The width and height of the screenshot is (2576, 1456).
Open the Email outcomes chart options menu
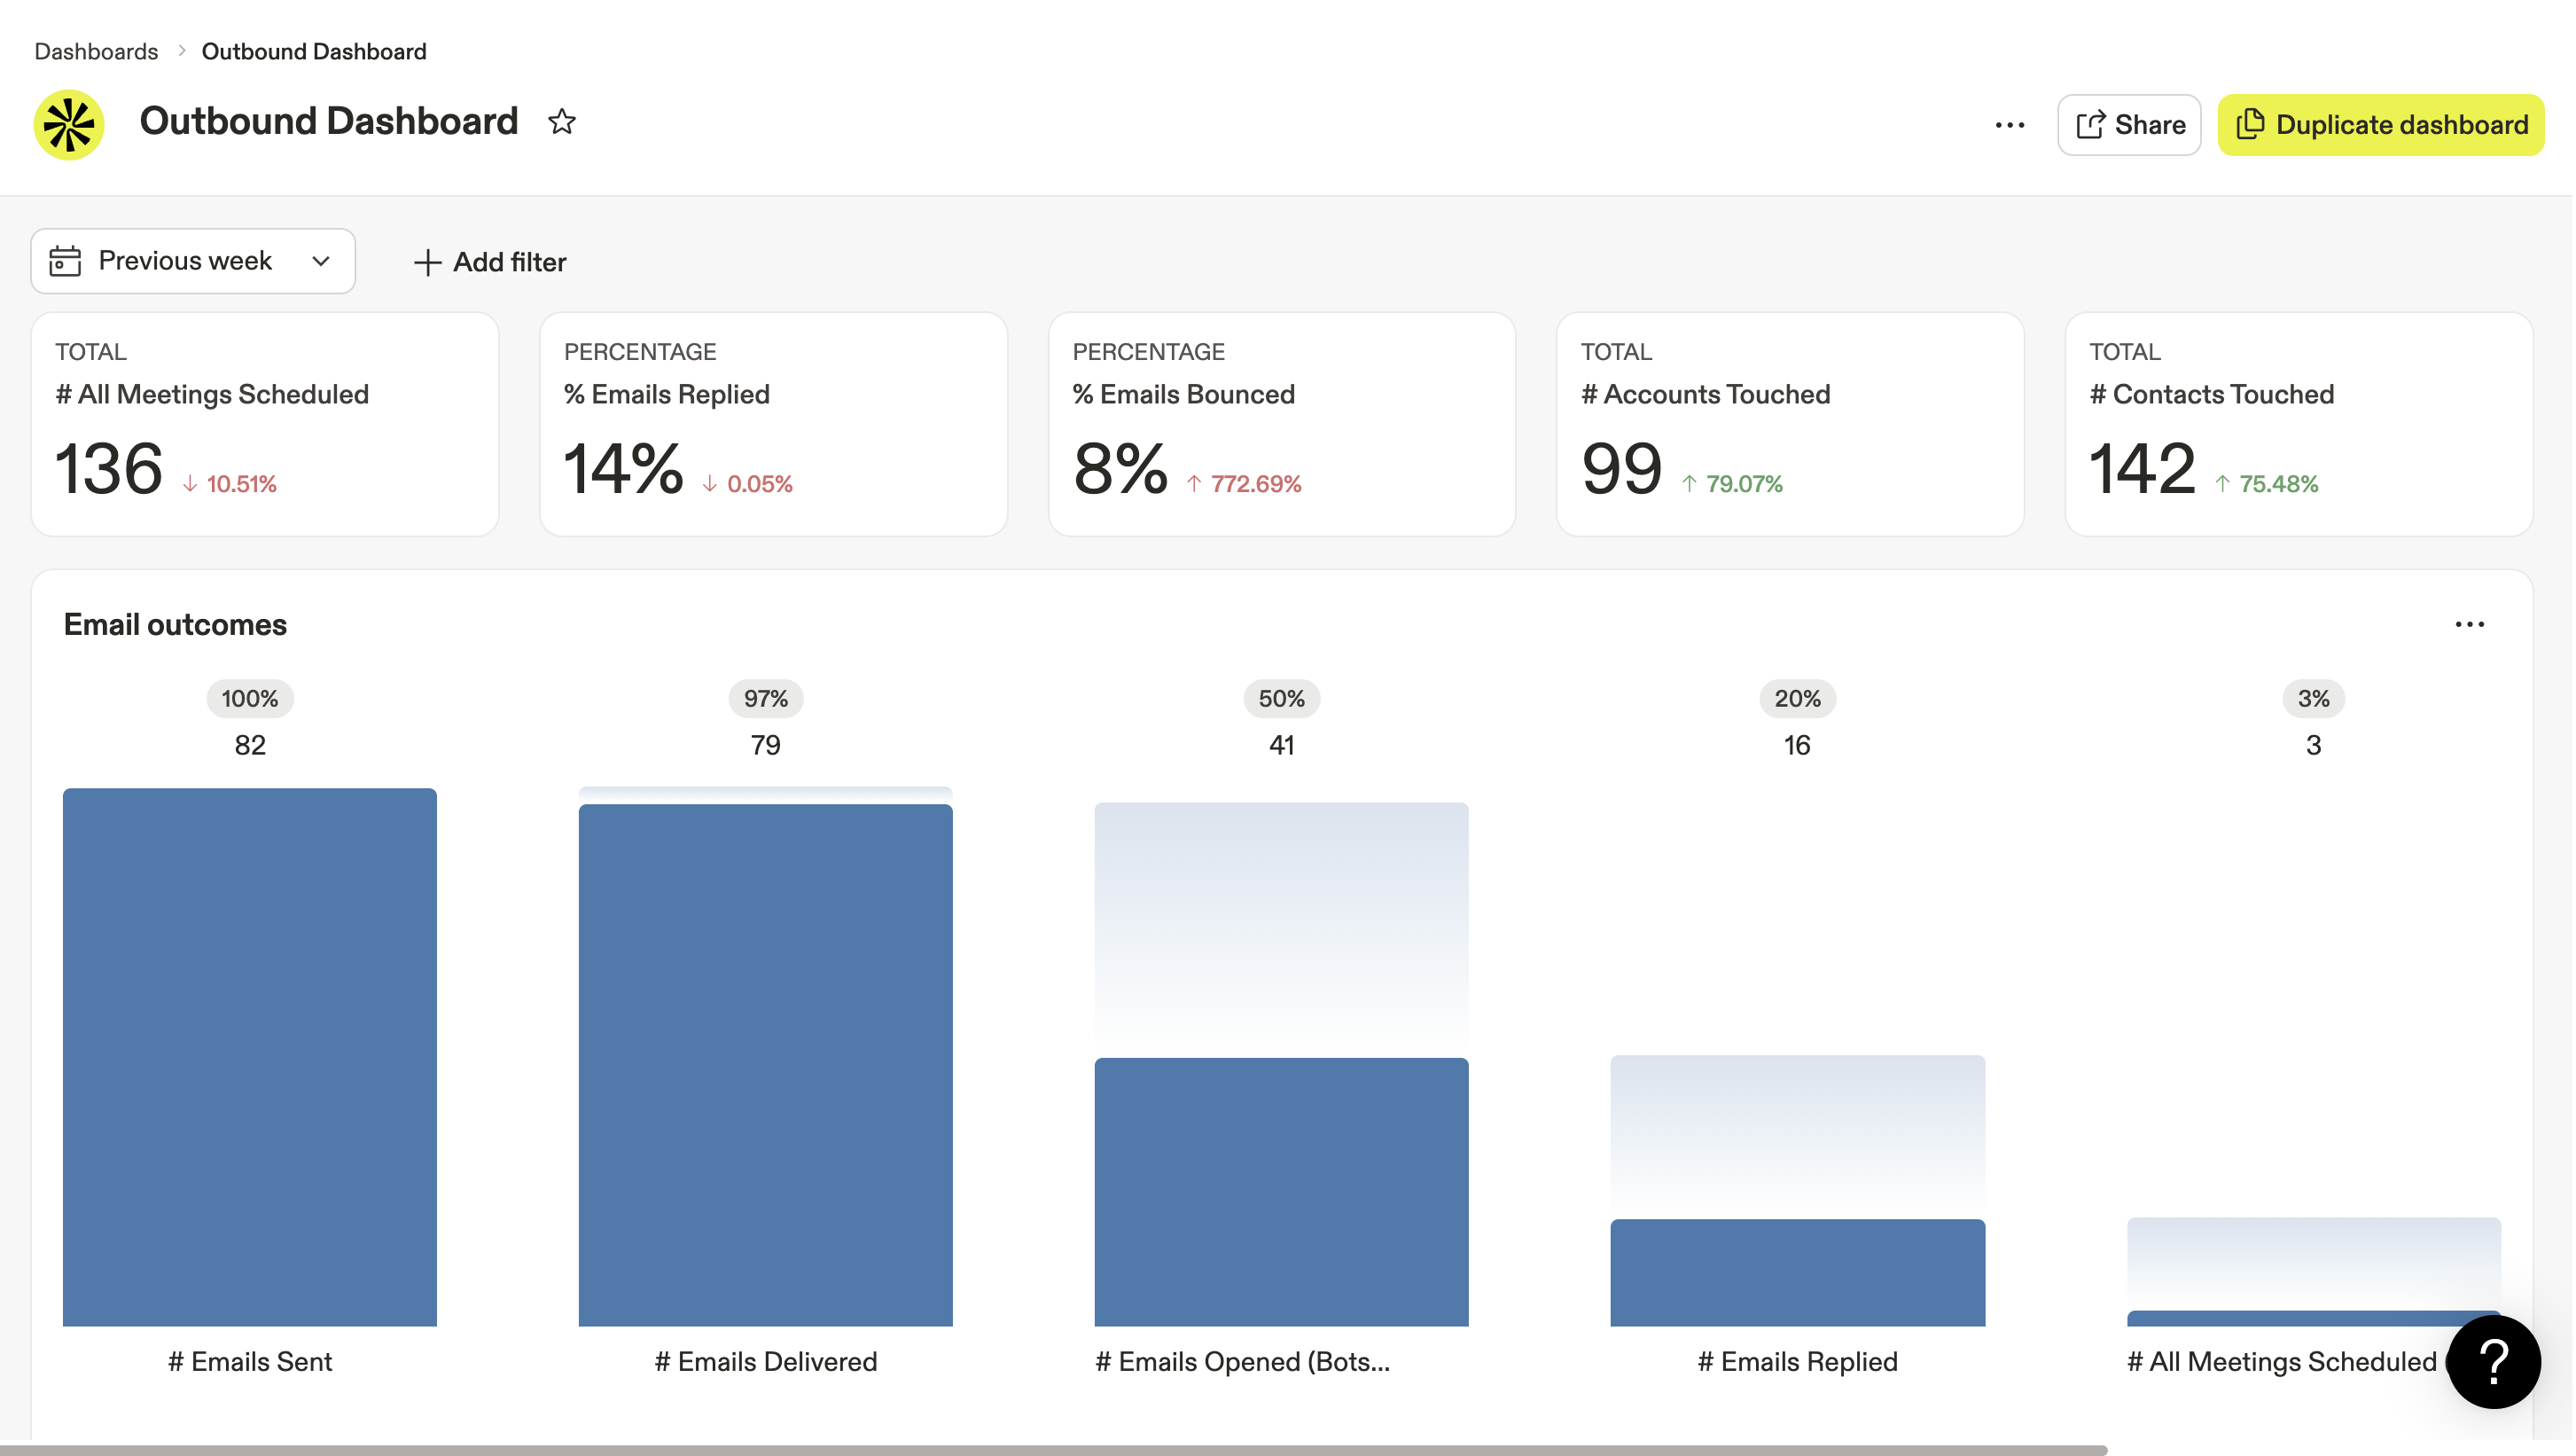(x=2471, y=623)
